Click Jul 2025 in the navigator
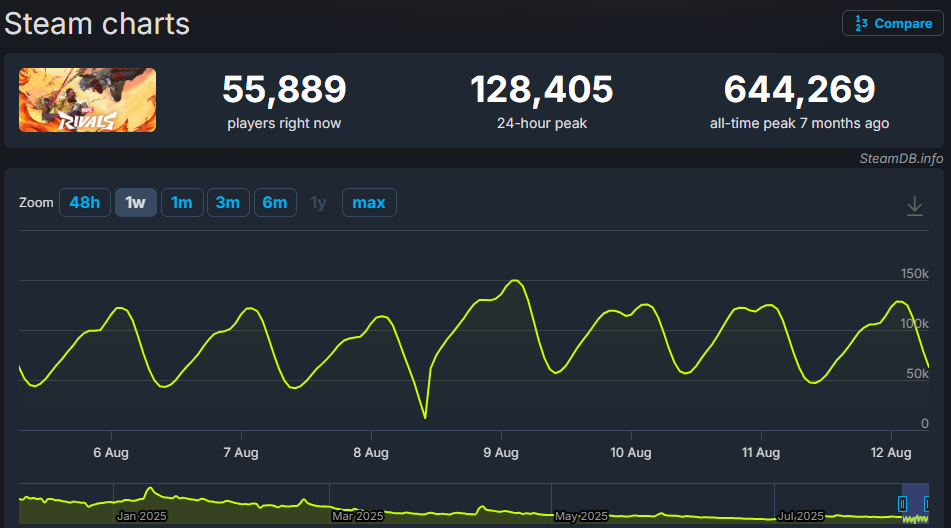This screenshot has height=528, width=951. 801,516
